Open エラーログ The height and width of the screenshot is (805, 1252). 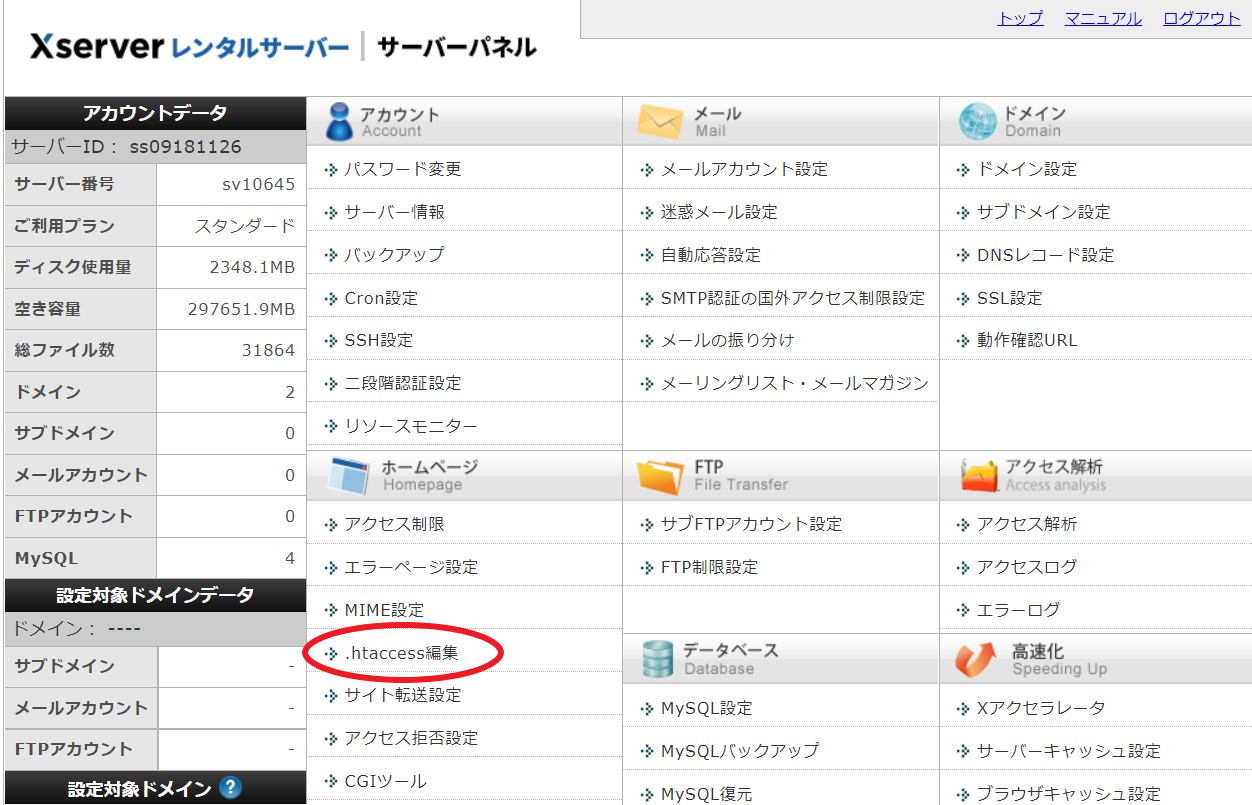pos(1018,610)
